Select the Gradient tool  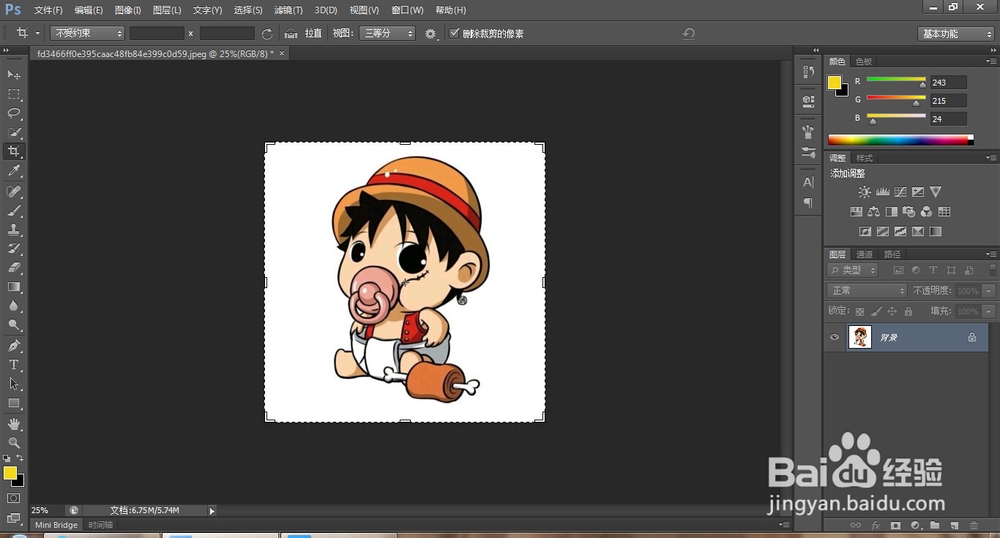[x=13, y=287]
